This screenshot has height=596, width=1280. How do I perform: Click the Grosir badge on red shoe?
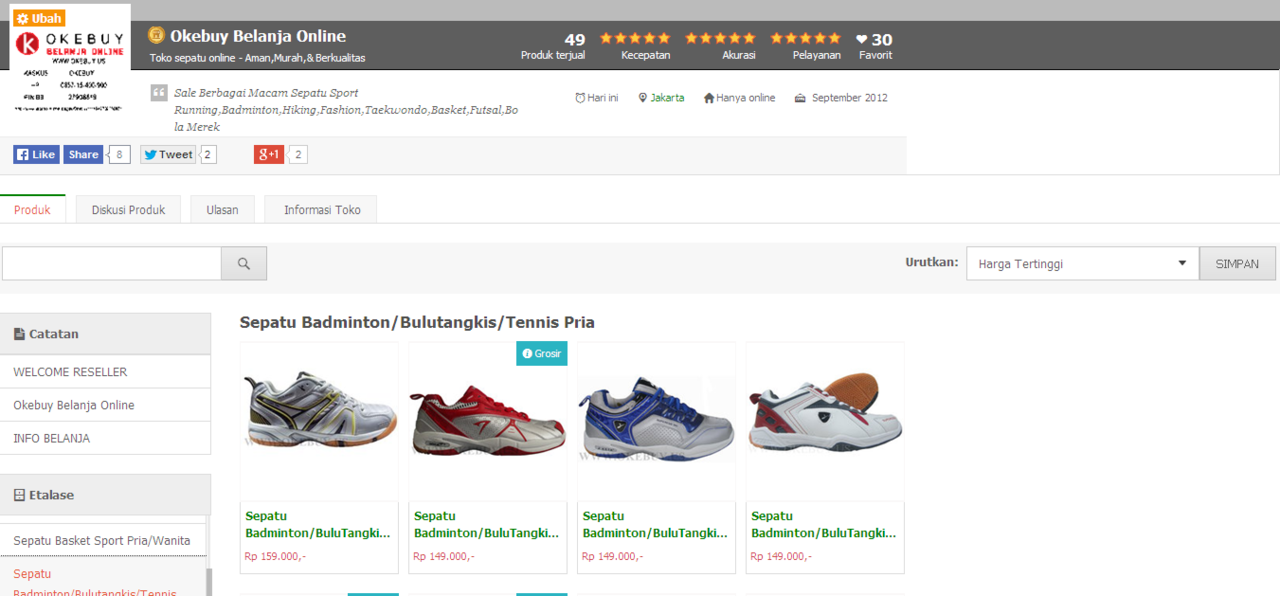[542, 354]
